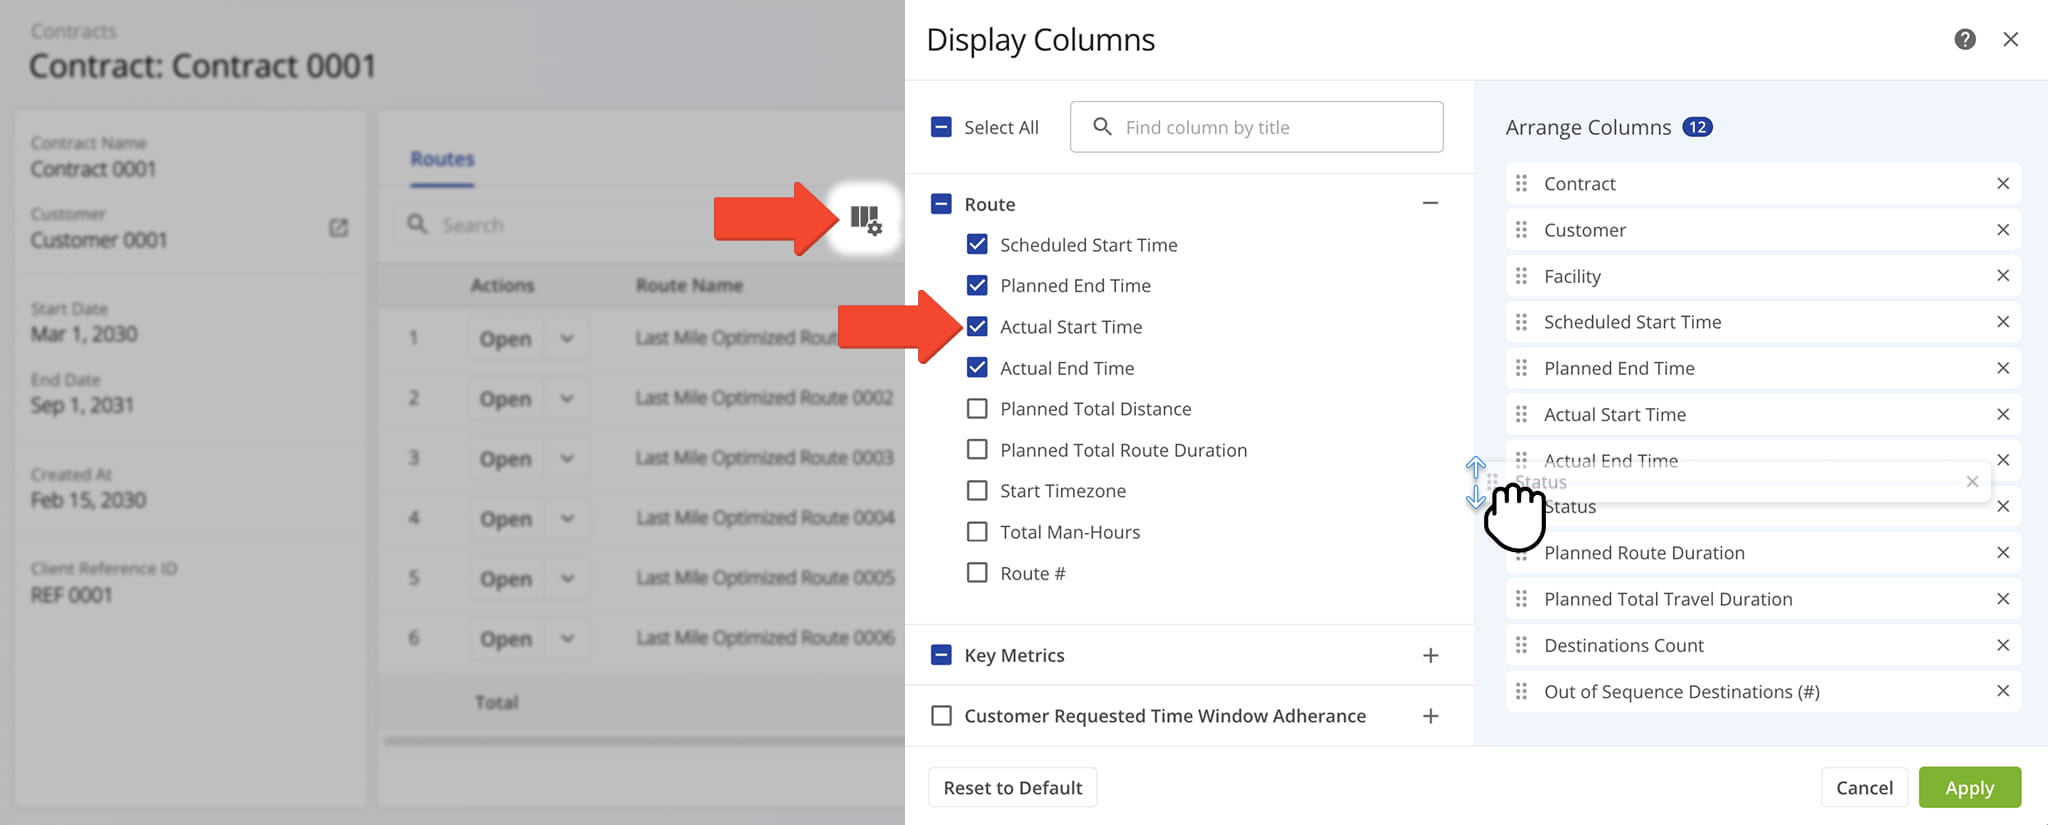Remove Contract column from arrangement
The image size is (2048, 825).
[x=2002, y=184]
